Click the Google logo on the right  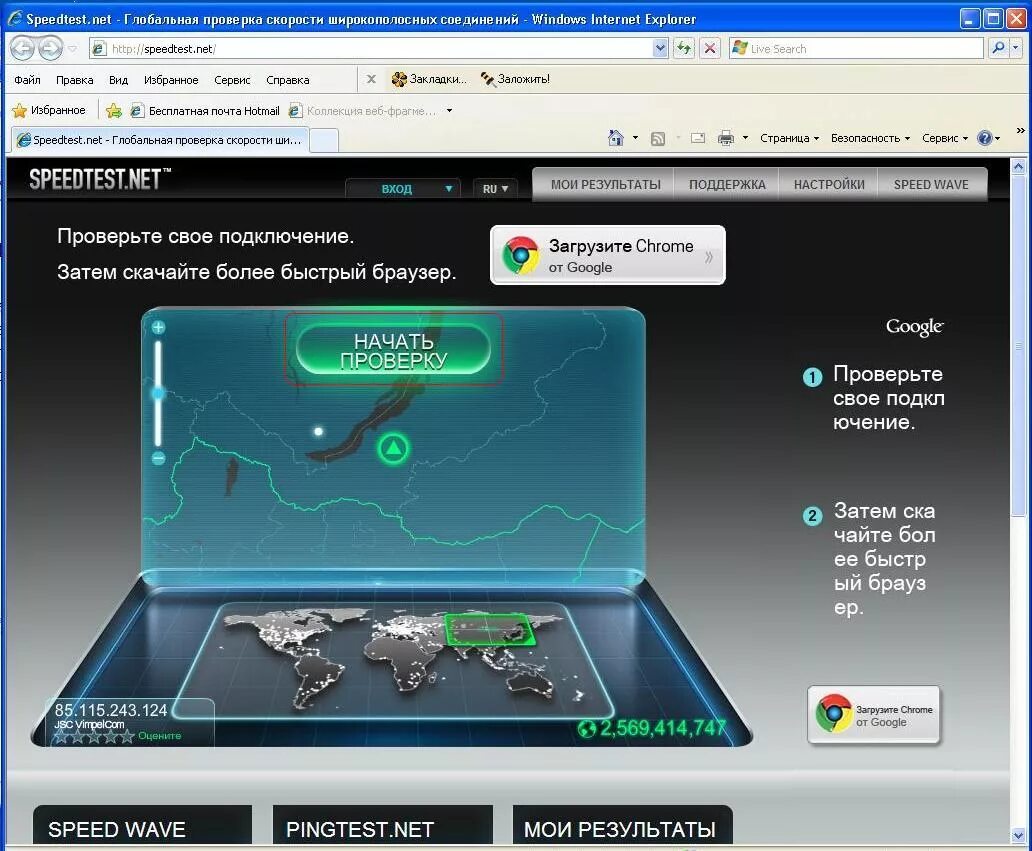pos(914,326)
